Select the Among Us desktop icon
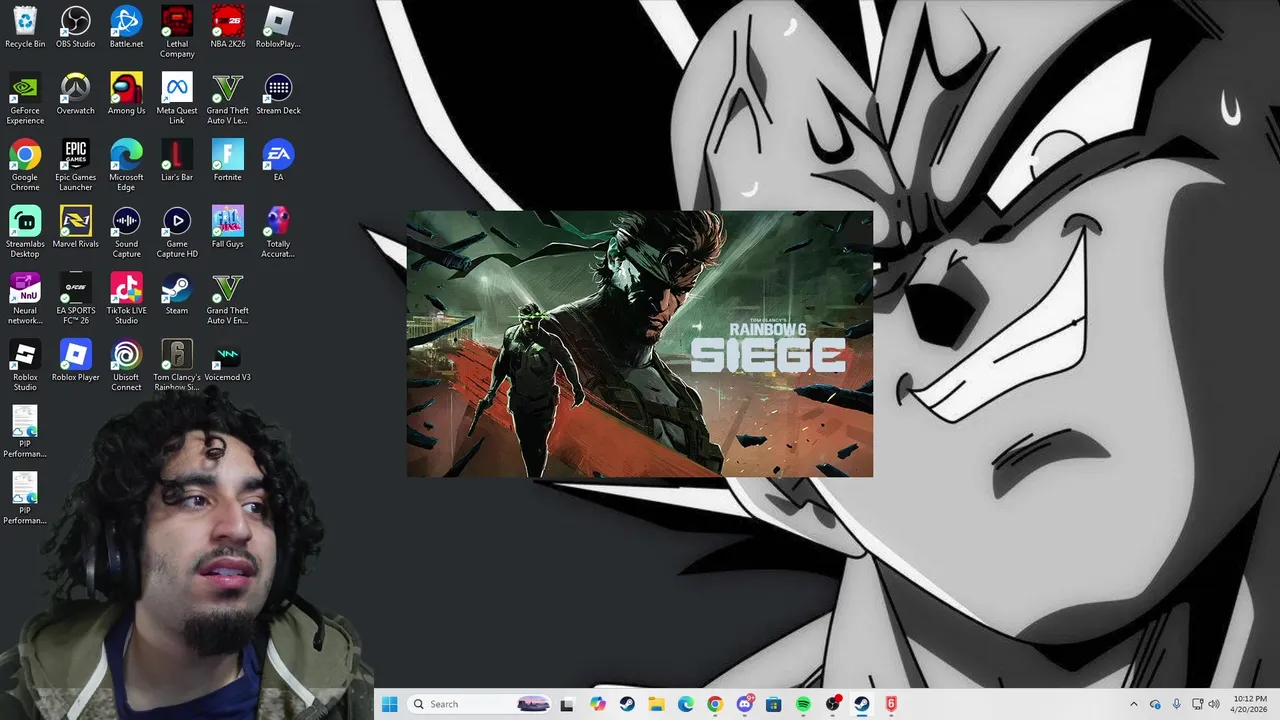This screenshot has height=720, width=1280. tap(126, 94)
